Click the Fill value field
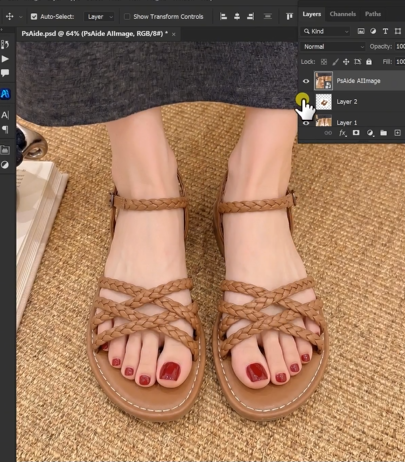Screen dimensions: 405x462 click(x=400, y=62)
